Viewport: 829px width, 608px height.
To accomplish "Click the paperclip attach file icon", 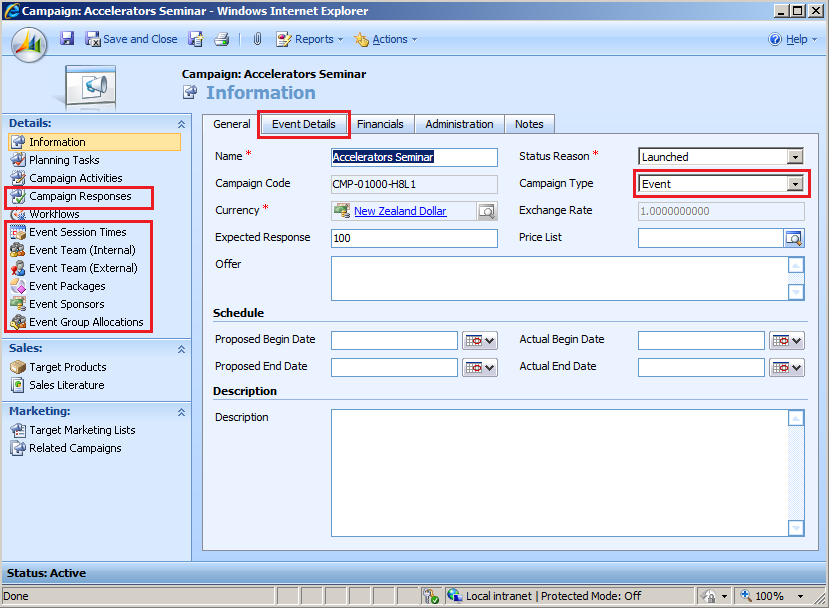I will [256, 39].
